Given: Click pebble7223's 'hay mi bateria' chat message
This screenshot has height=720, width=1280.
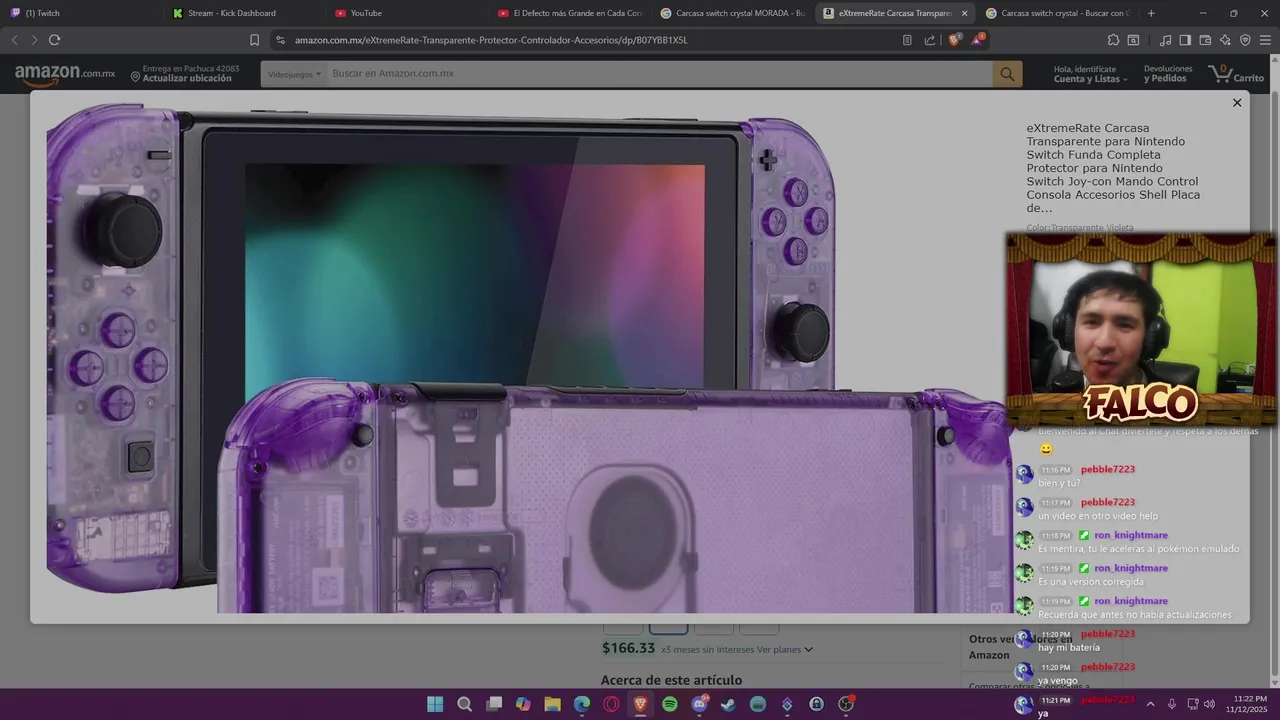Looking at the screenshot, I should click(x=1069, y=648).
